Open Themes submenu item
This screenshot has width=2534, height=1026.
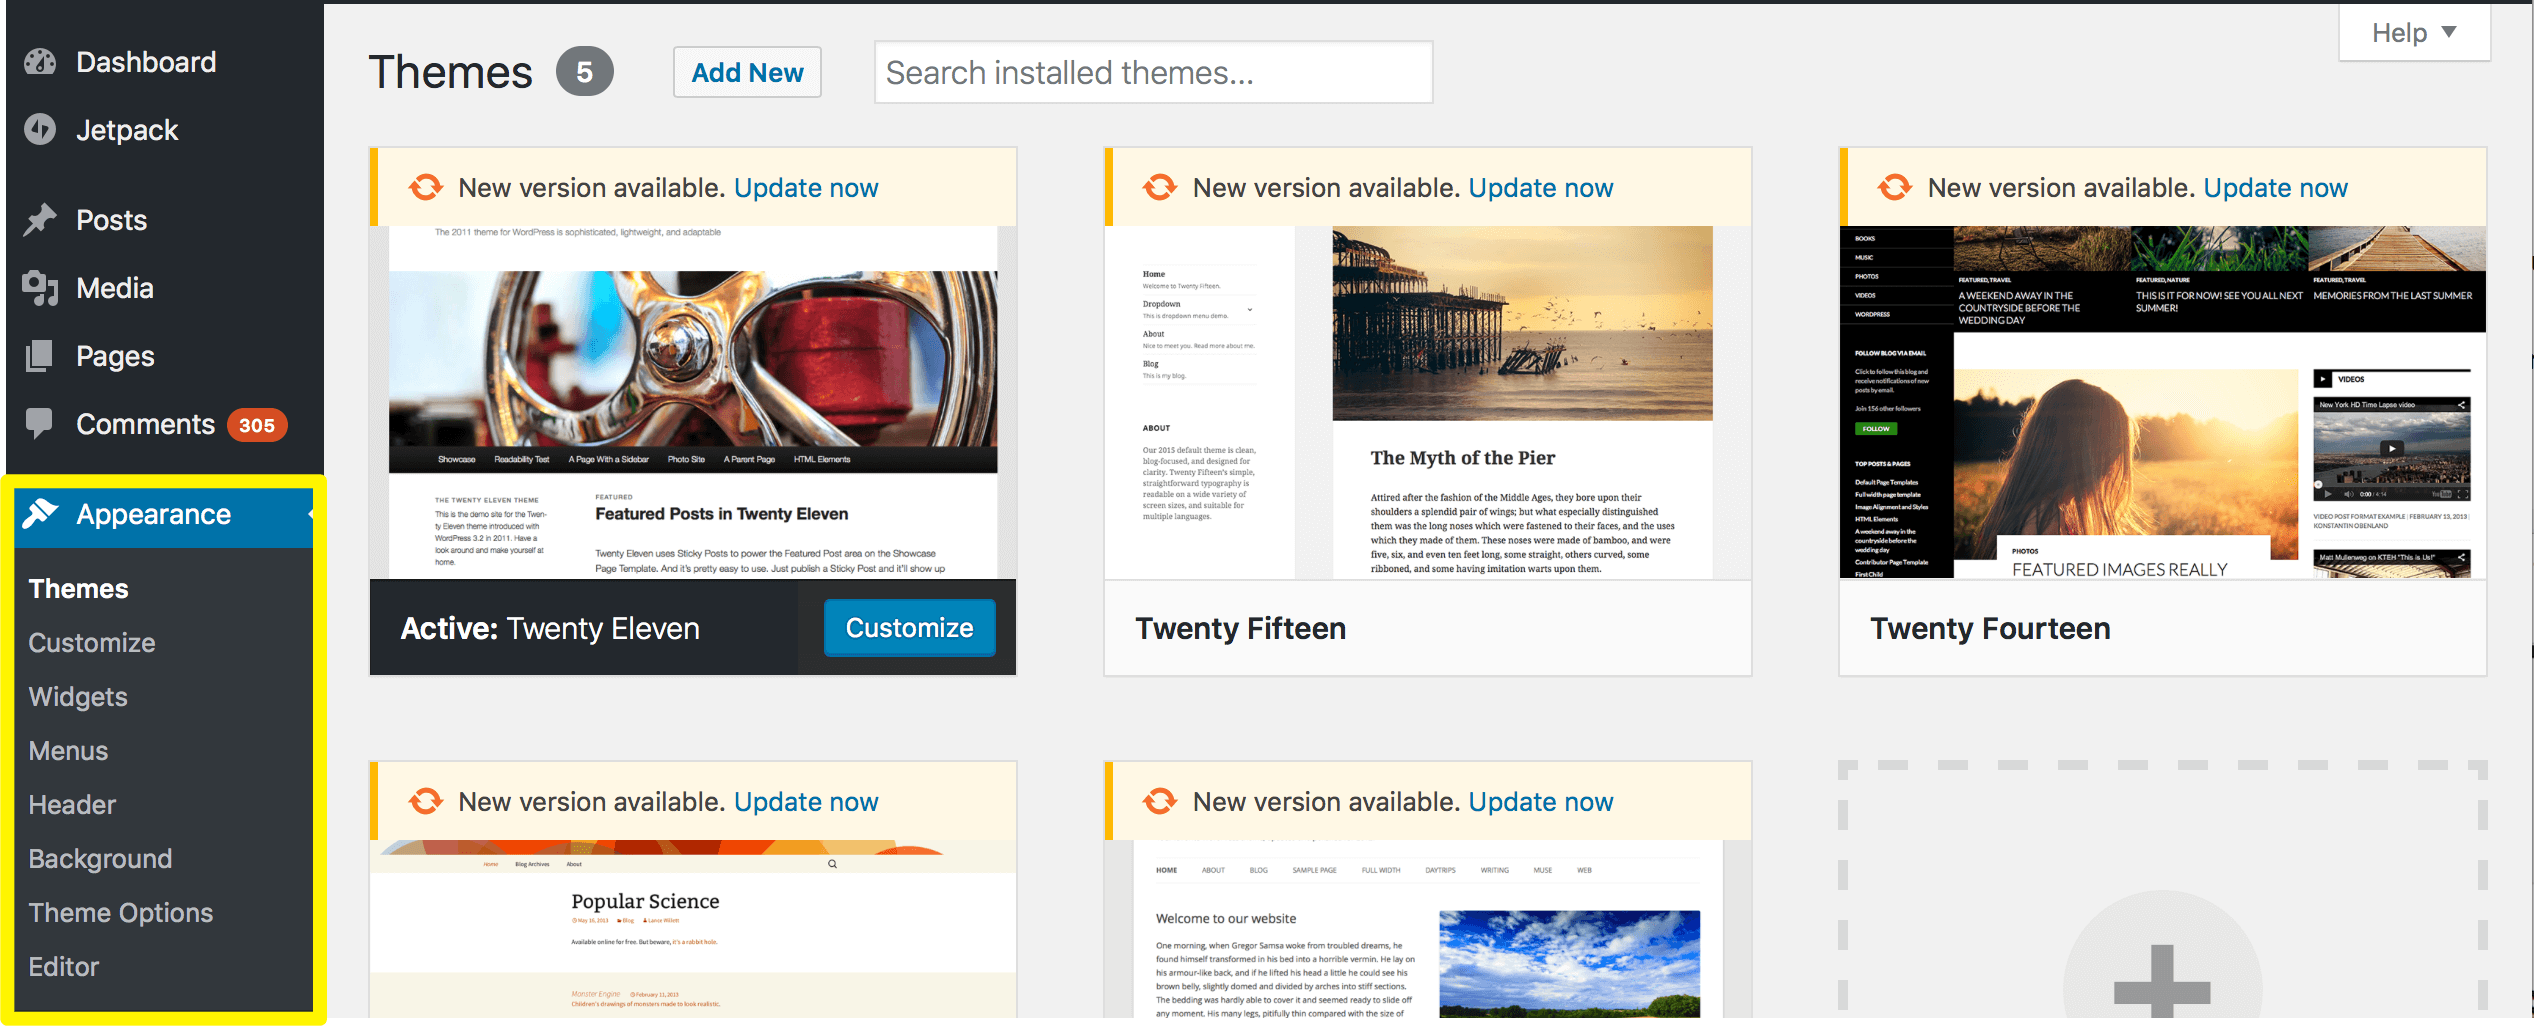78,589
